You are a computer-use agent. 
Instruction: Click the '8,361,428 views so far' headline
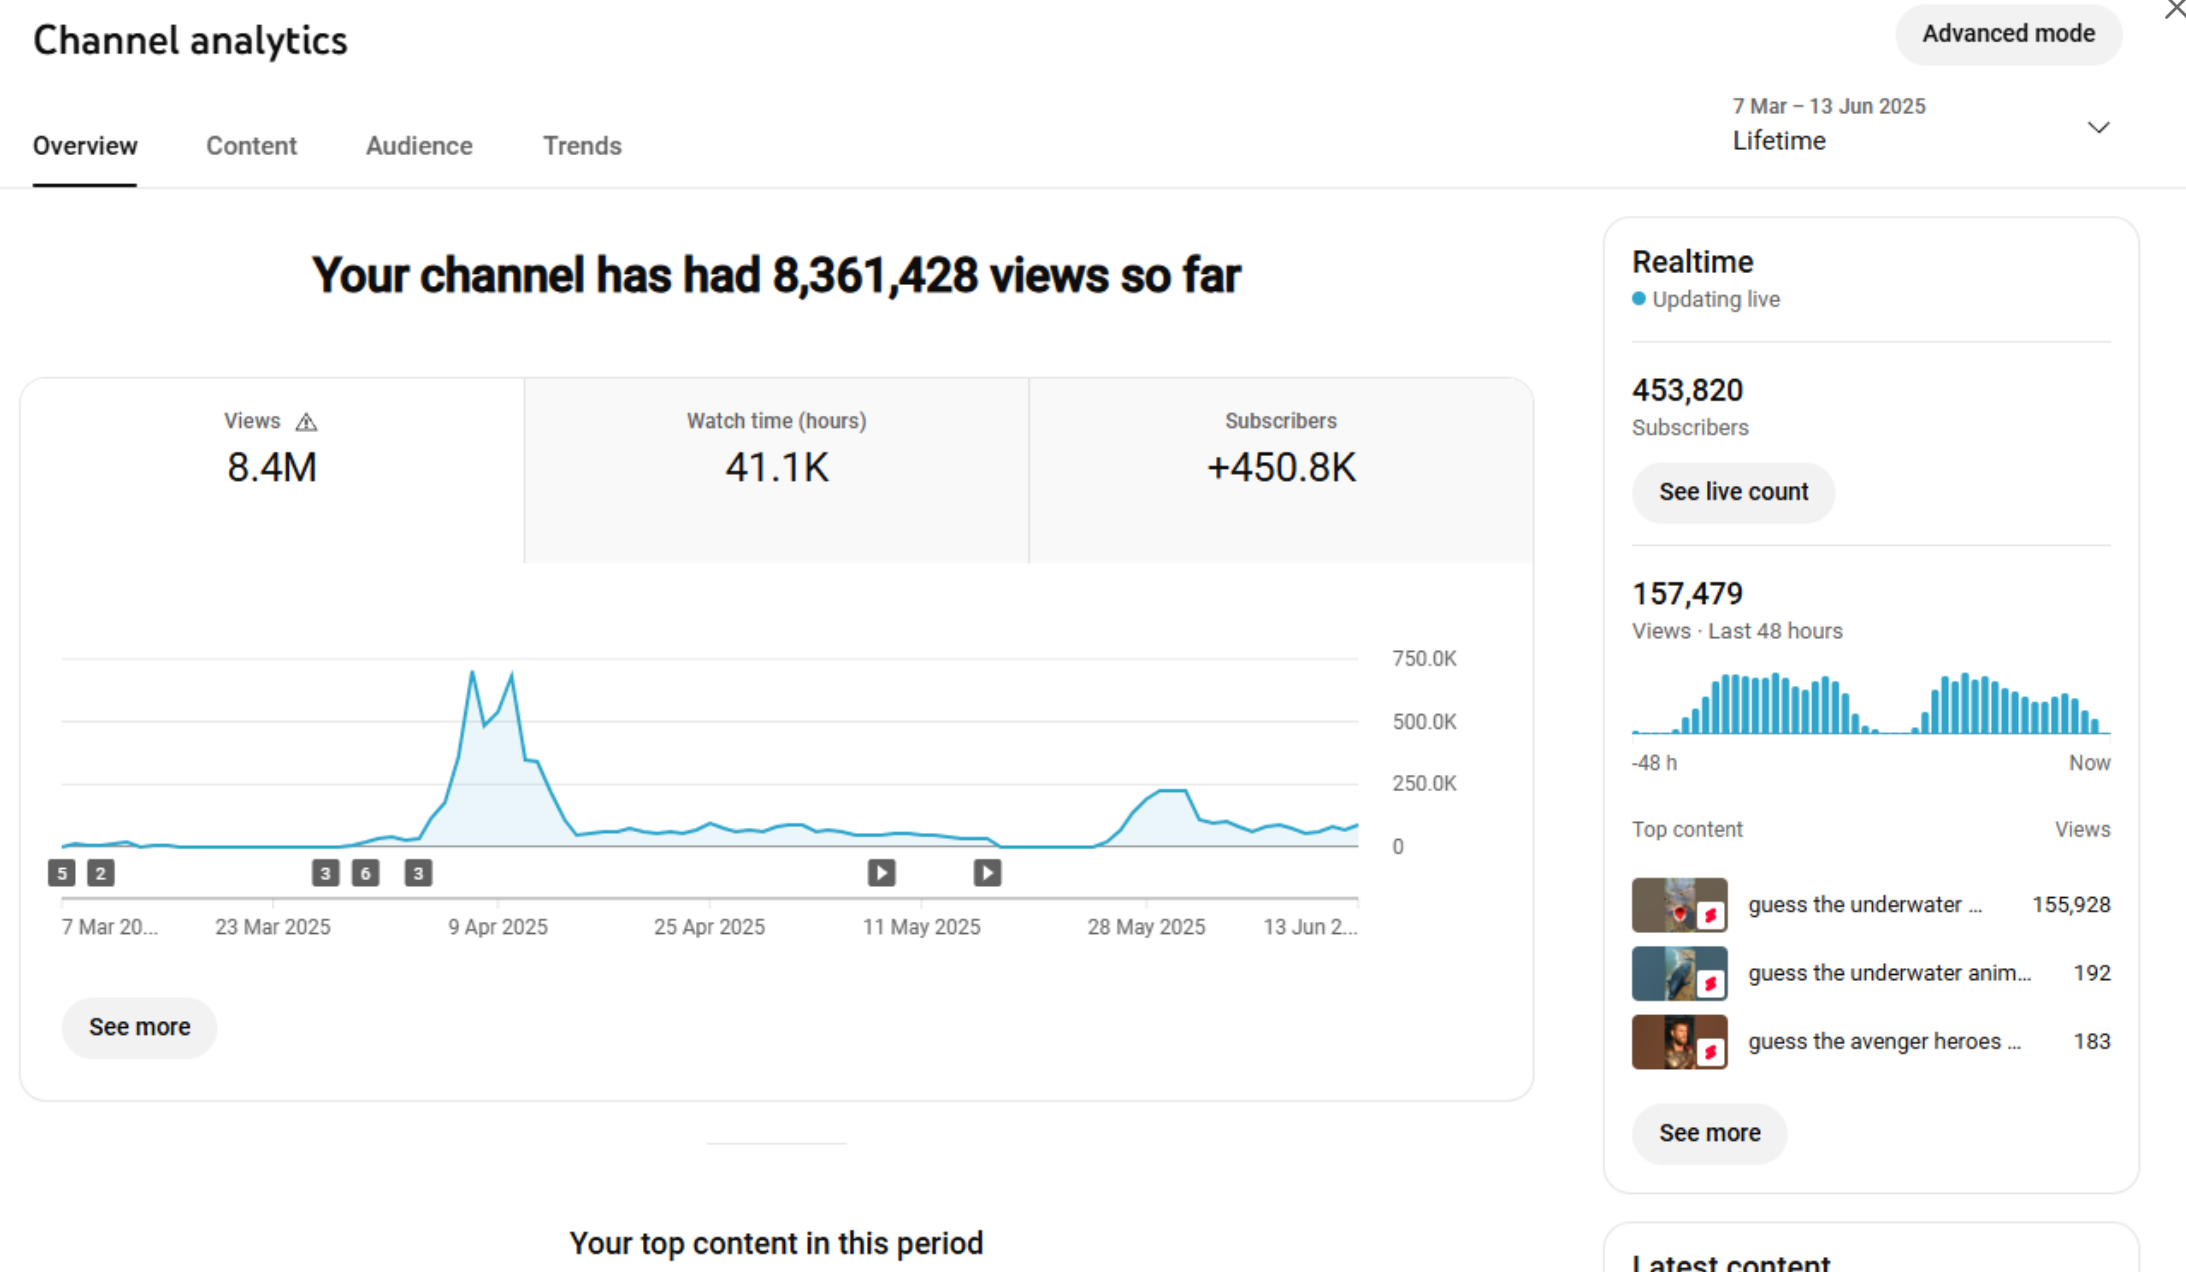tap(1006, 275)
